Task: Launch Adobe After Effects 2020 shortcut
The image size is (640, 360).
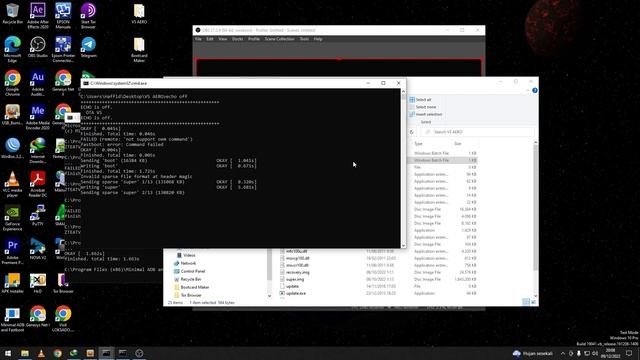Action: 38,16
